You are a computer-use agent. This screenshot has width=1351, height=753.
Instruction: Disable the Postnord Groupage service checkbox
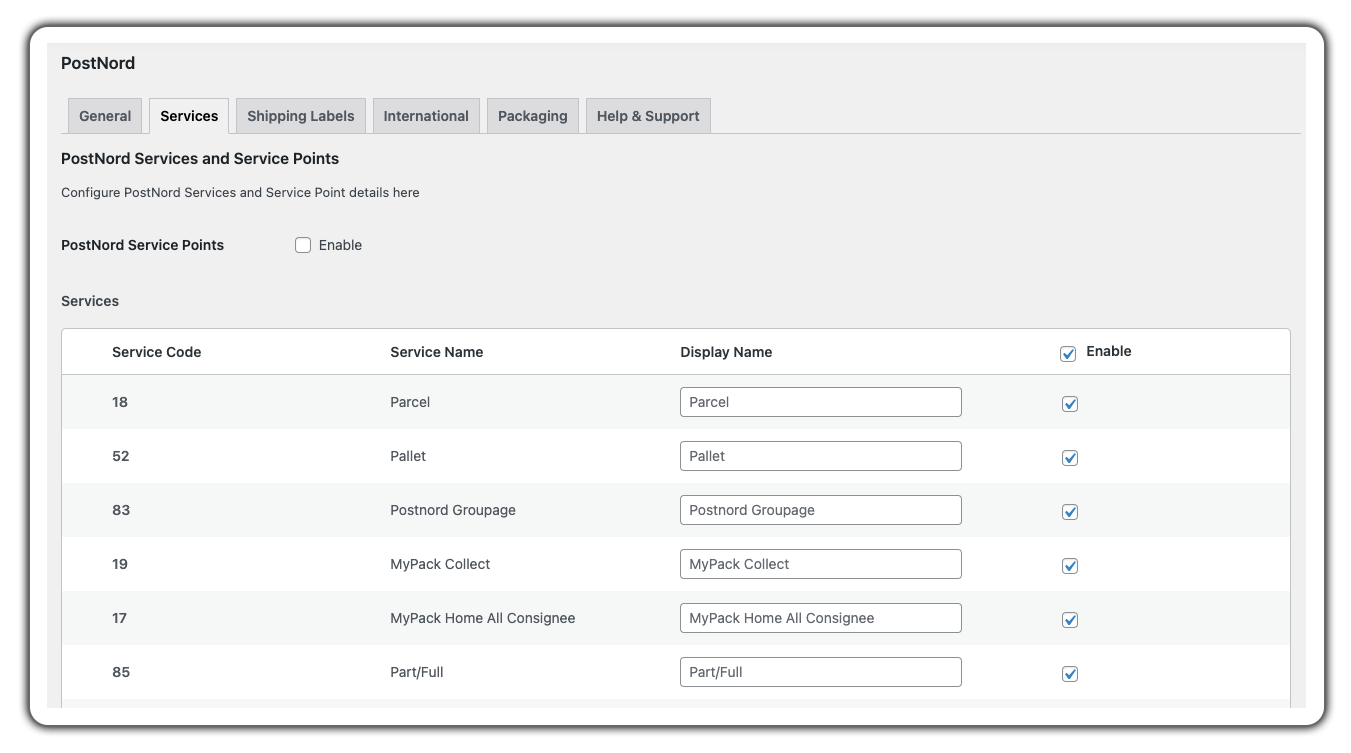(x=1070, y=512)
